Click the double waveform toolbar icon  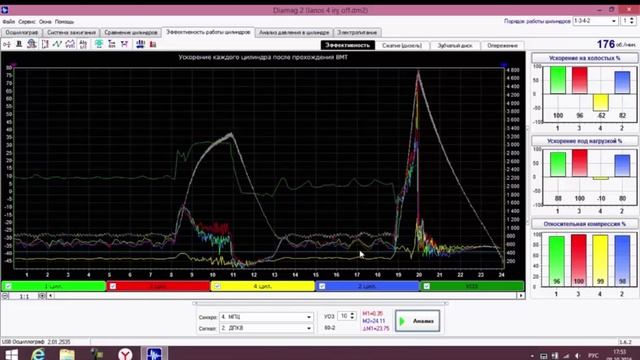(x=70, y=44)
